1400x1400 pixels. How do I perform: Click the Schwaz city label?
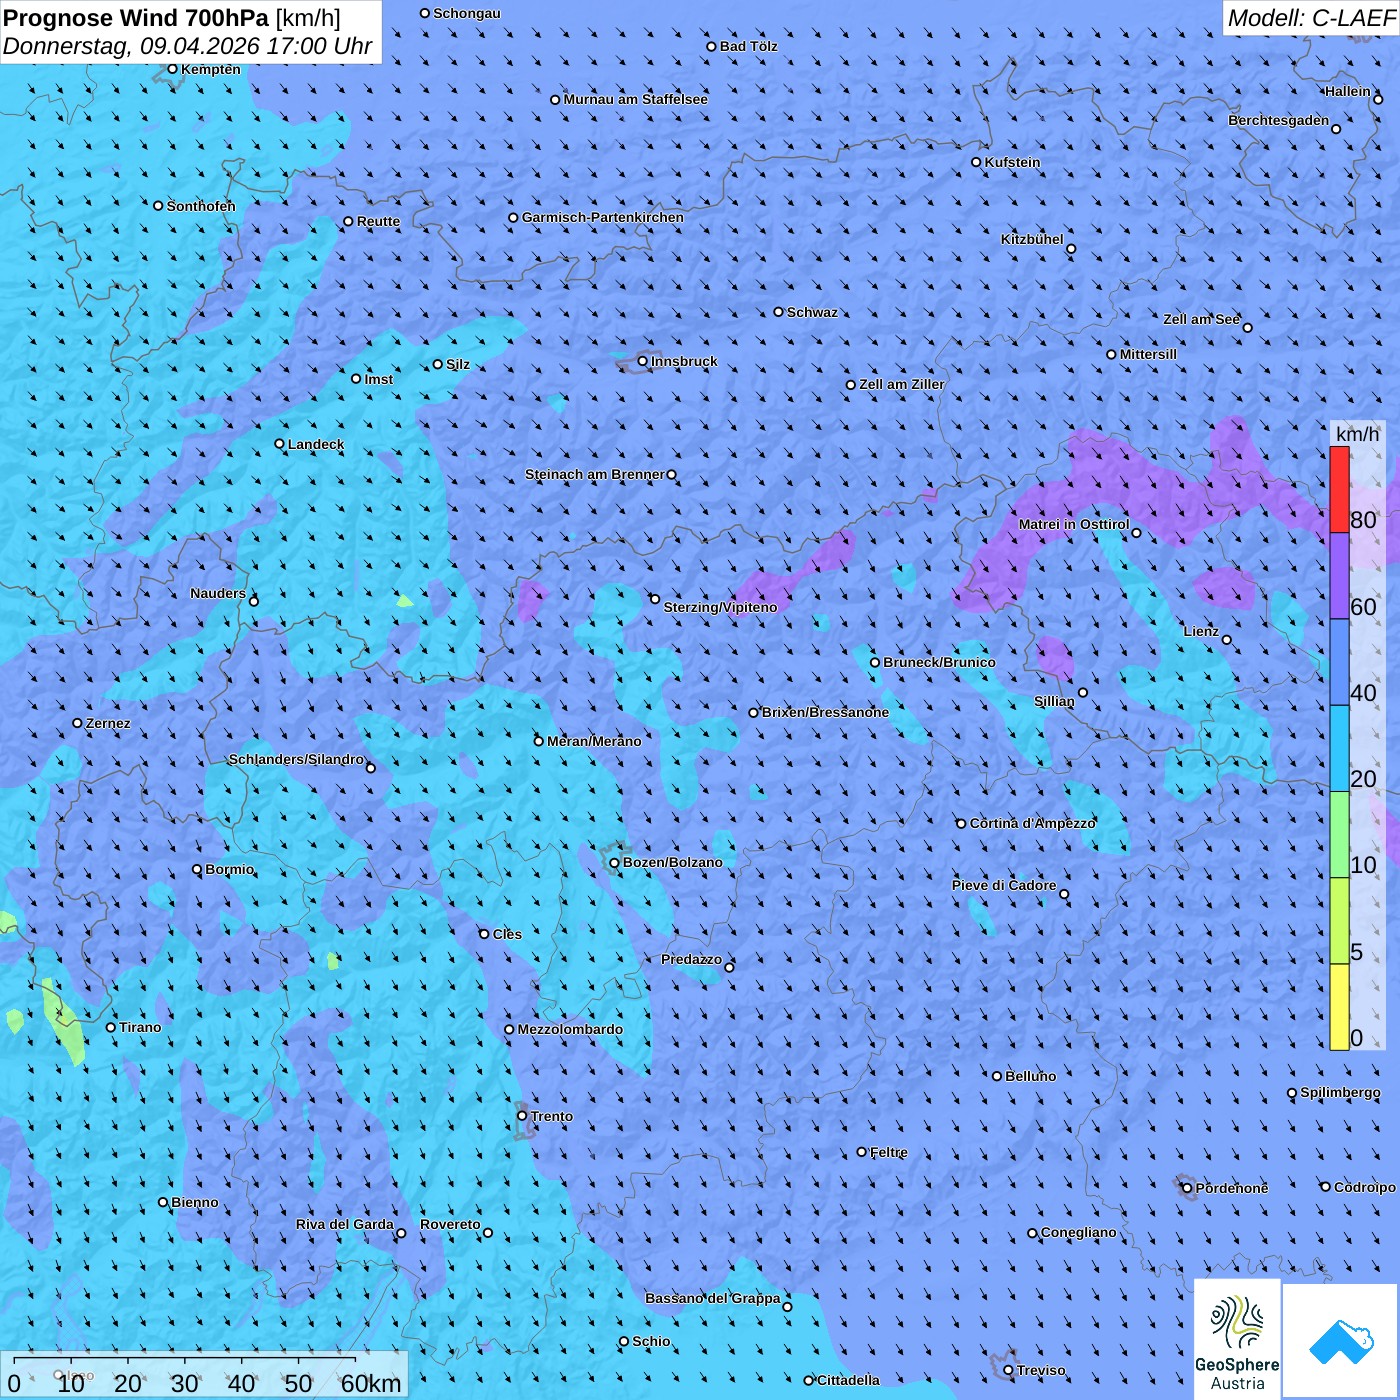coord(812,312)
